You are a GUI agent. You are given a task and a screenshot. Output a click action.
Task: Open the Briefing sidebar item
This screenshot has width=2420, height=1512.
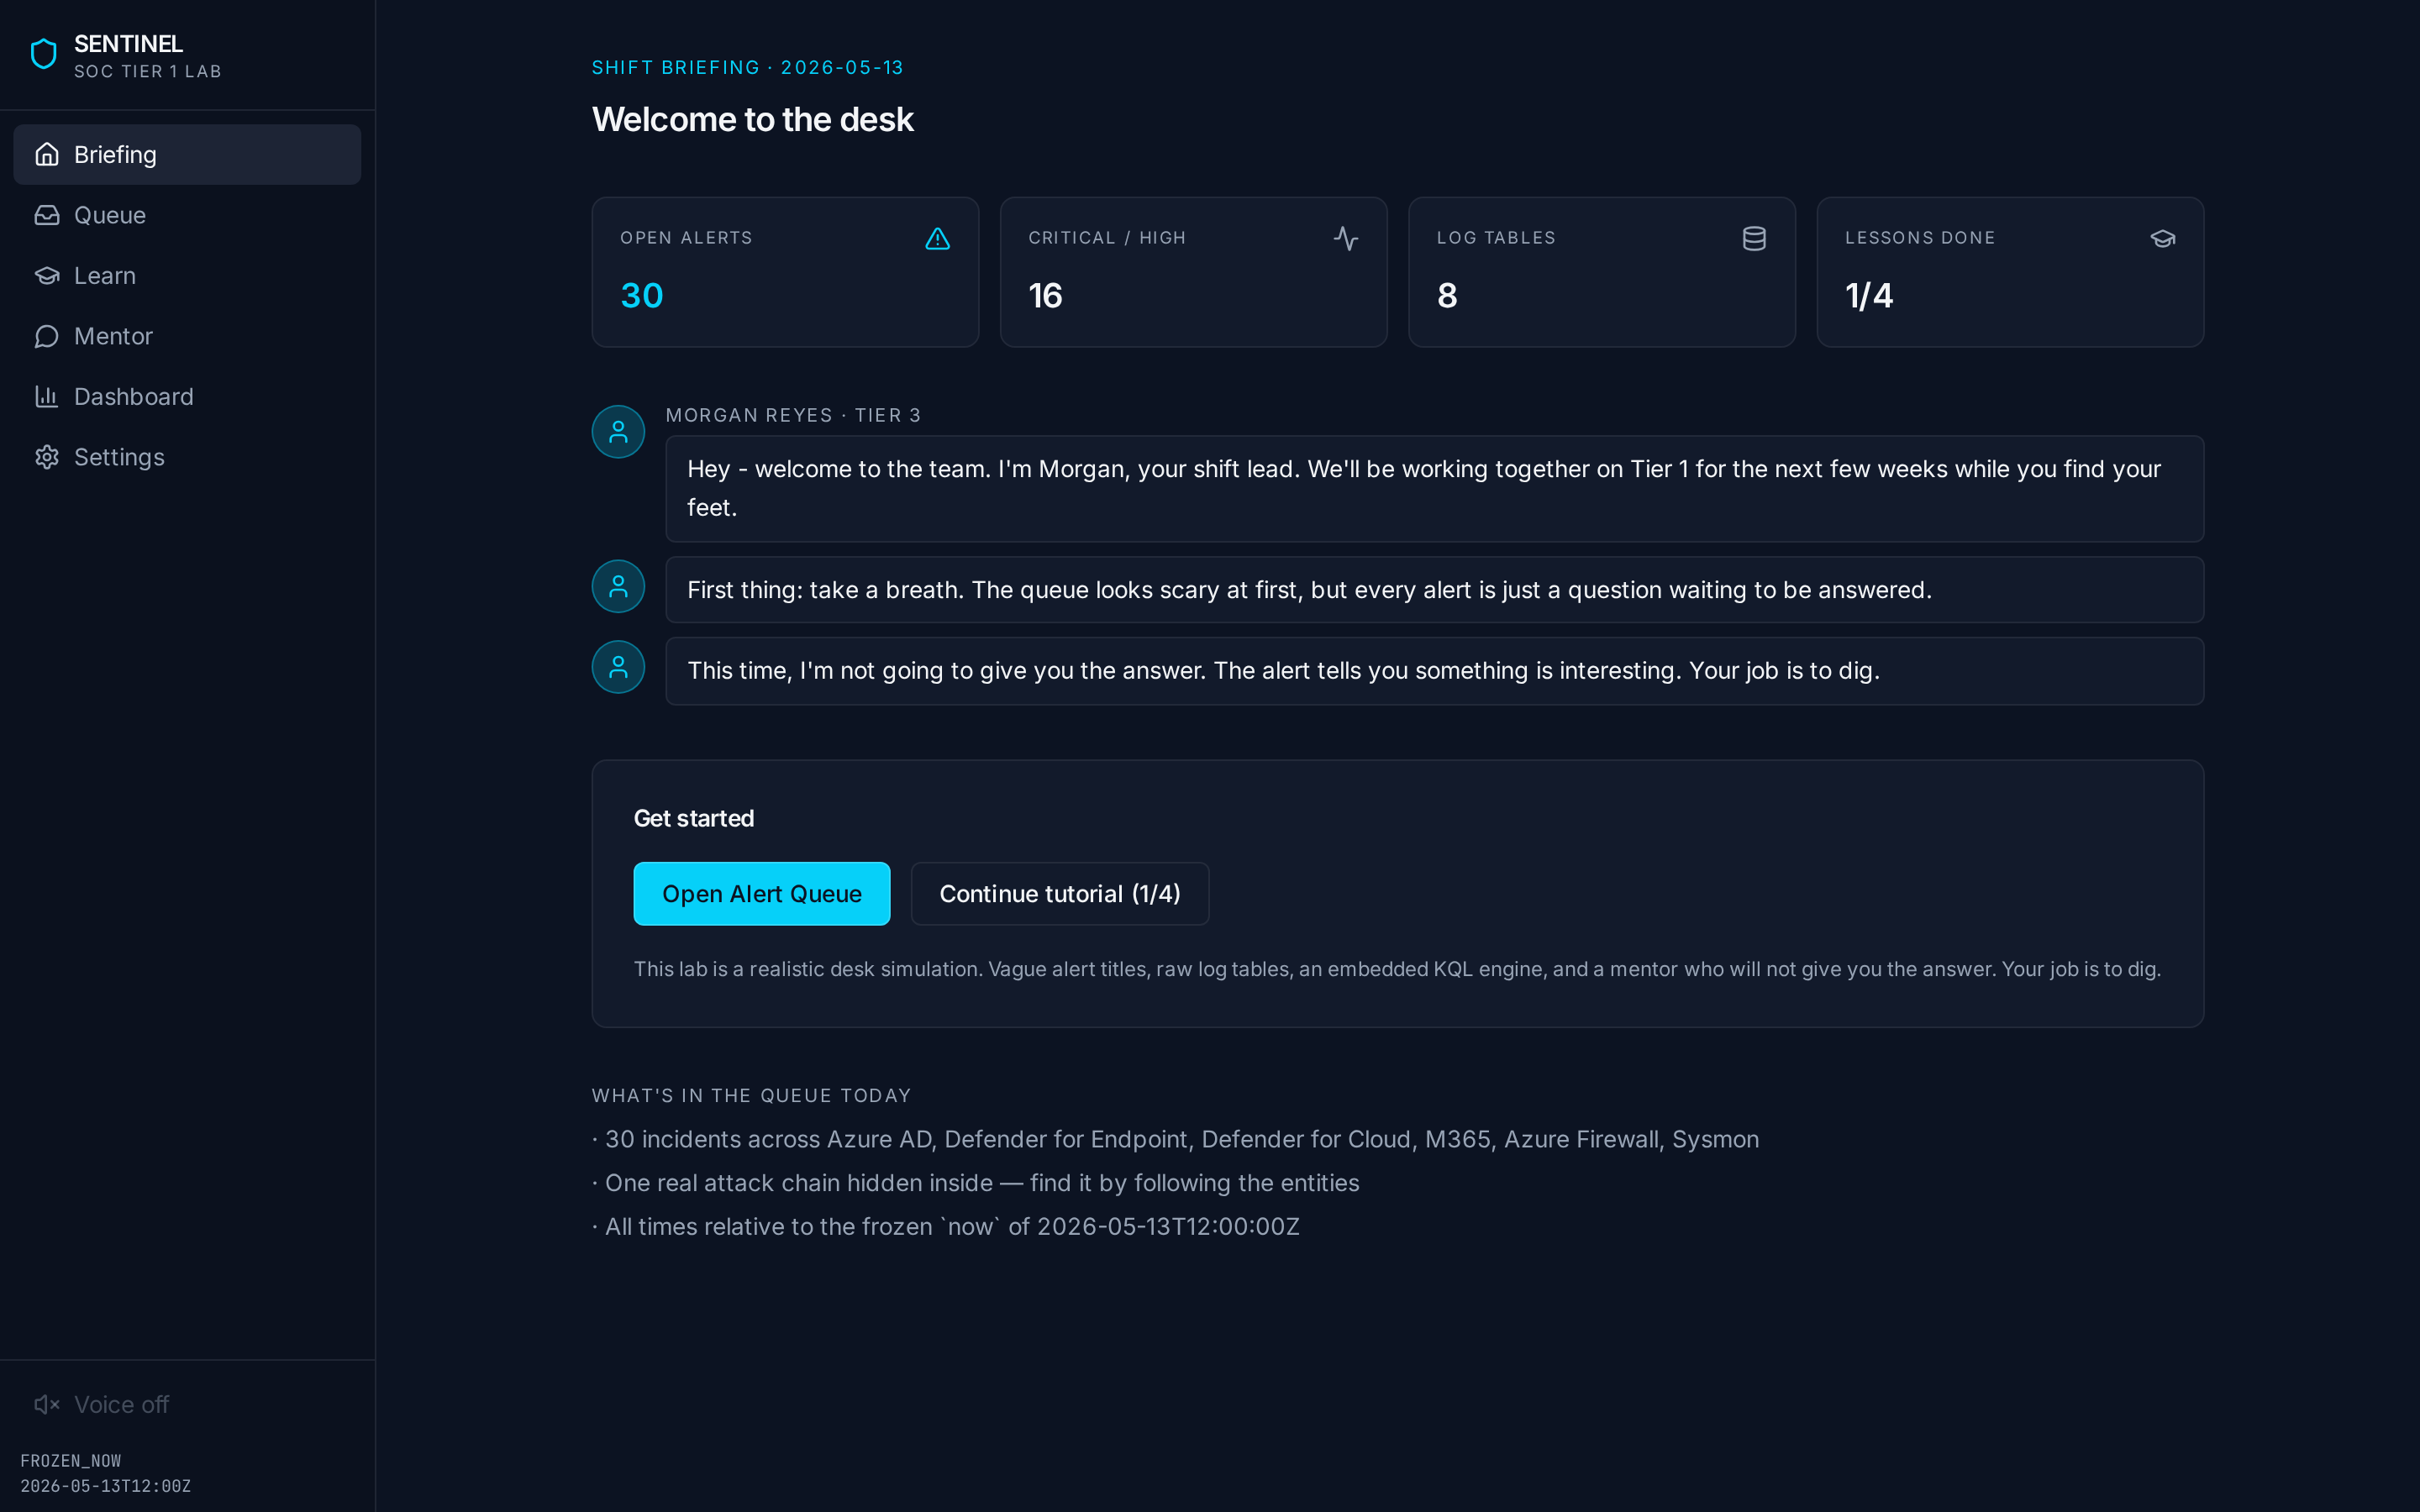187,154
